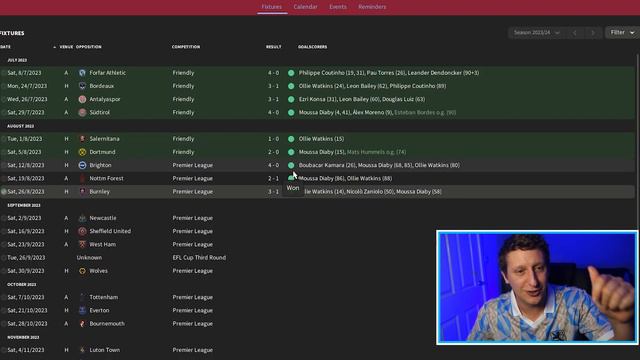640x360 pixels.
Task: Click the Sheffield United opposition name
Action: click(110, 231)
